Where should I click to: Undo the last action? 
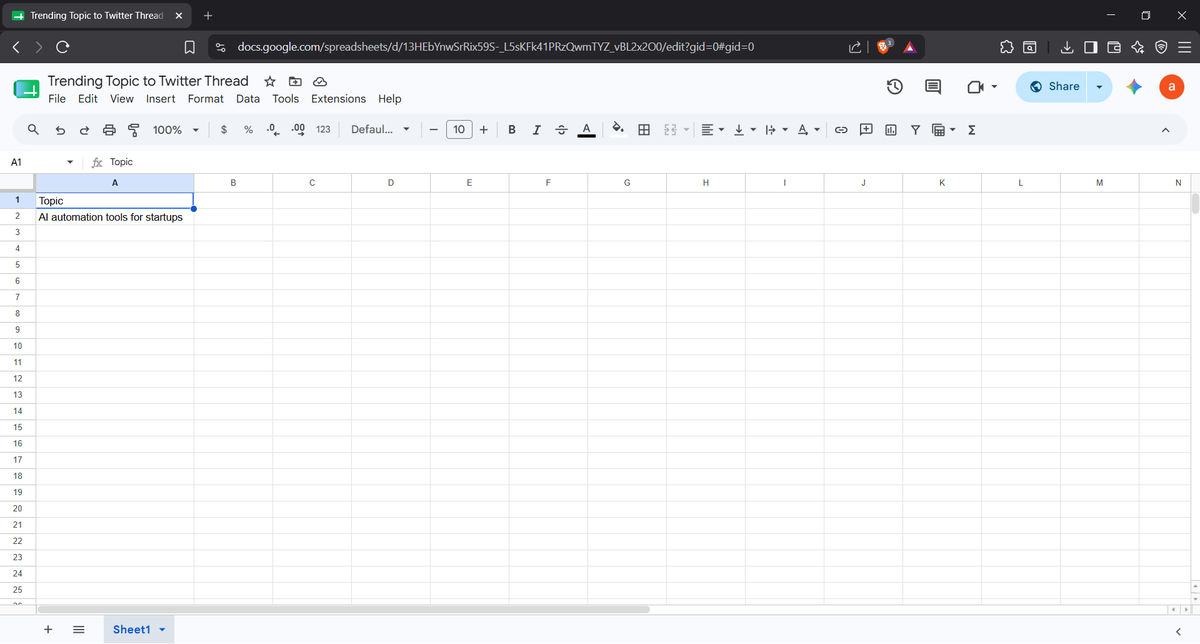[x=60, y=130]
